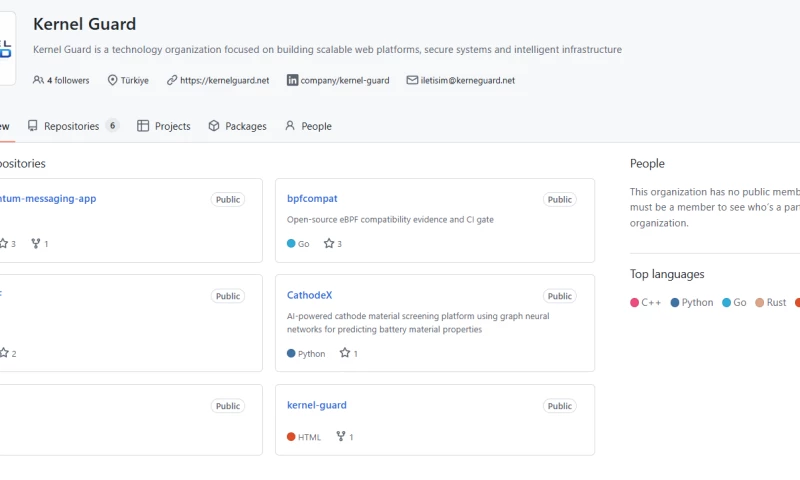Filter by Go in Top languages
The width and height of the screenshot is (800, 480).
coord(734,302)
